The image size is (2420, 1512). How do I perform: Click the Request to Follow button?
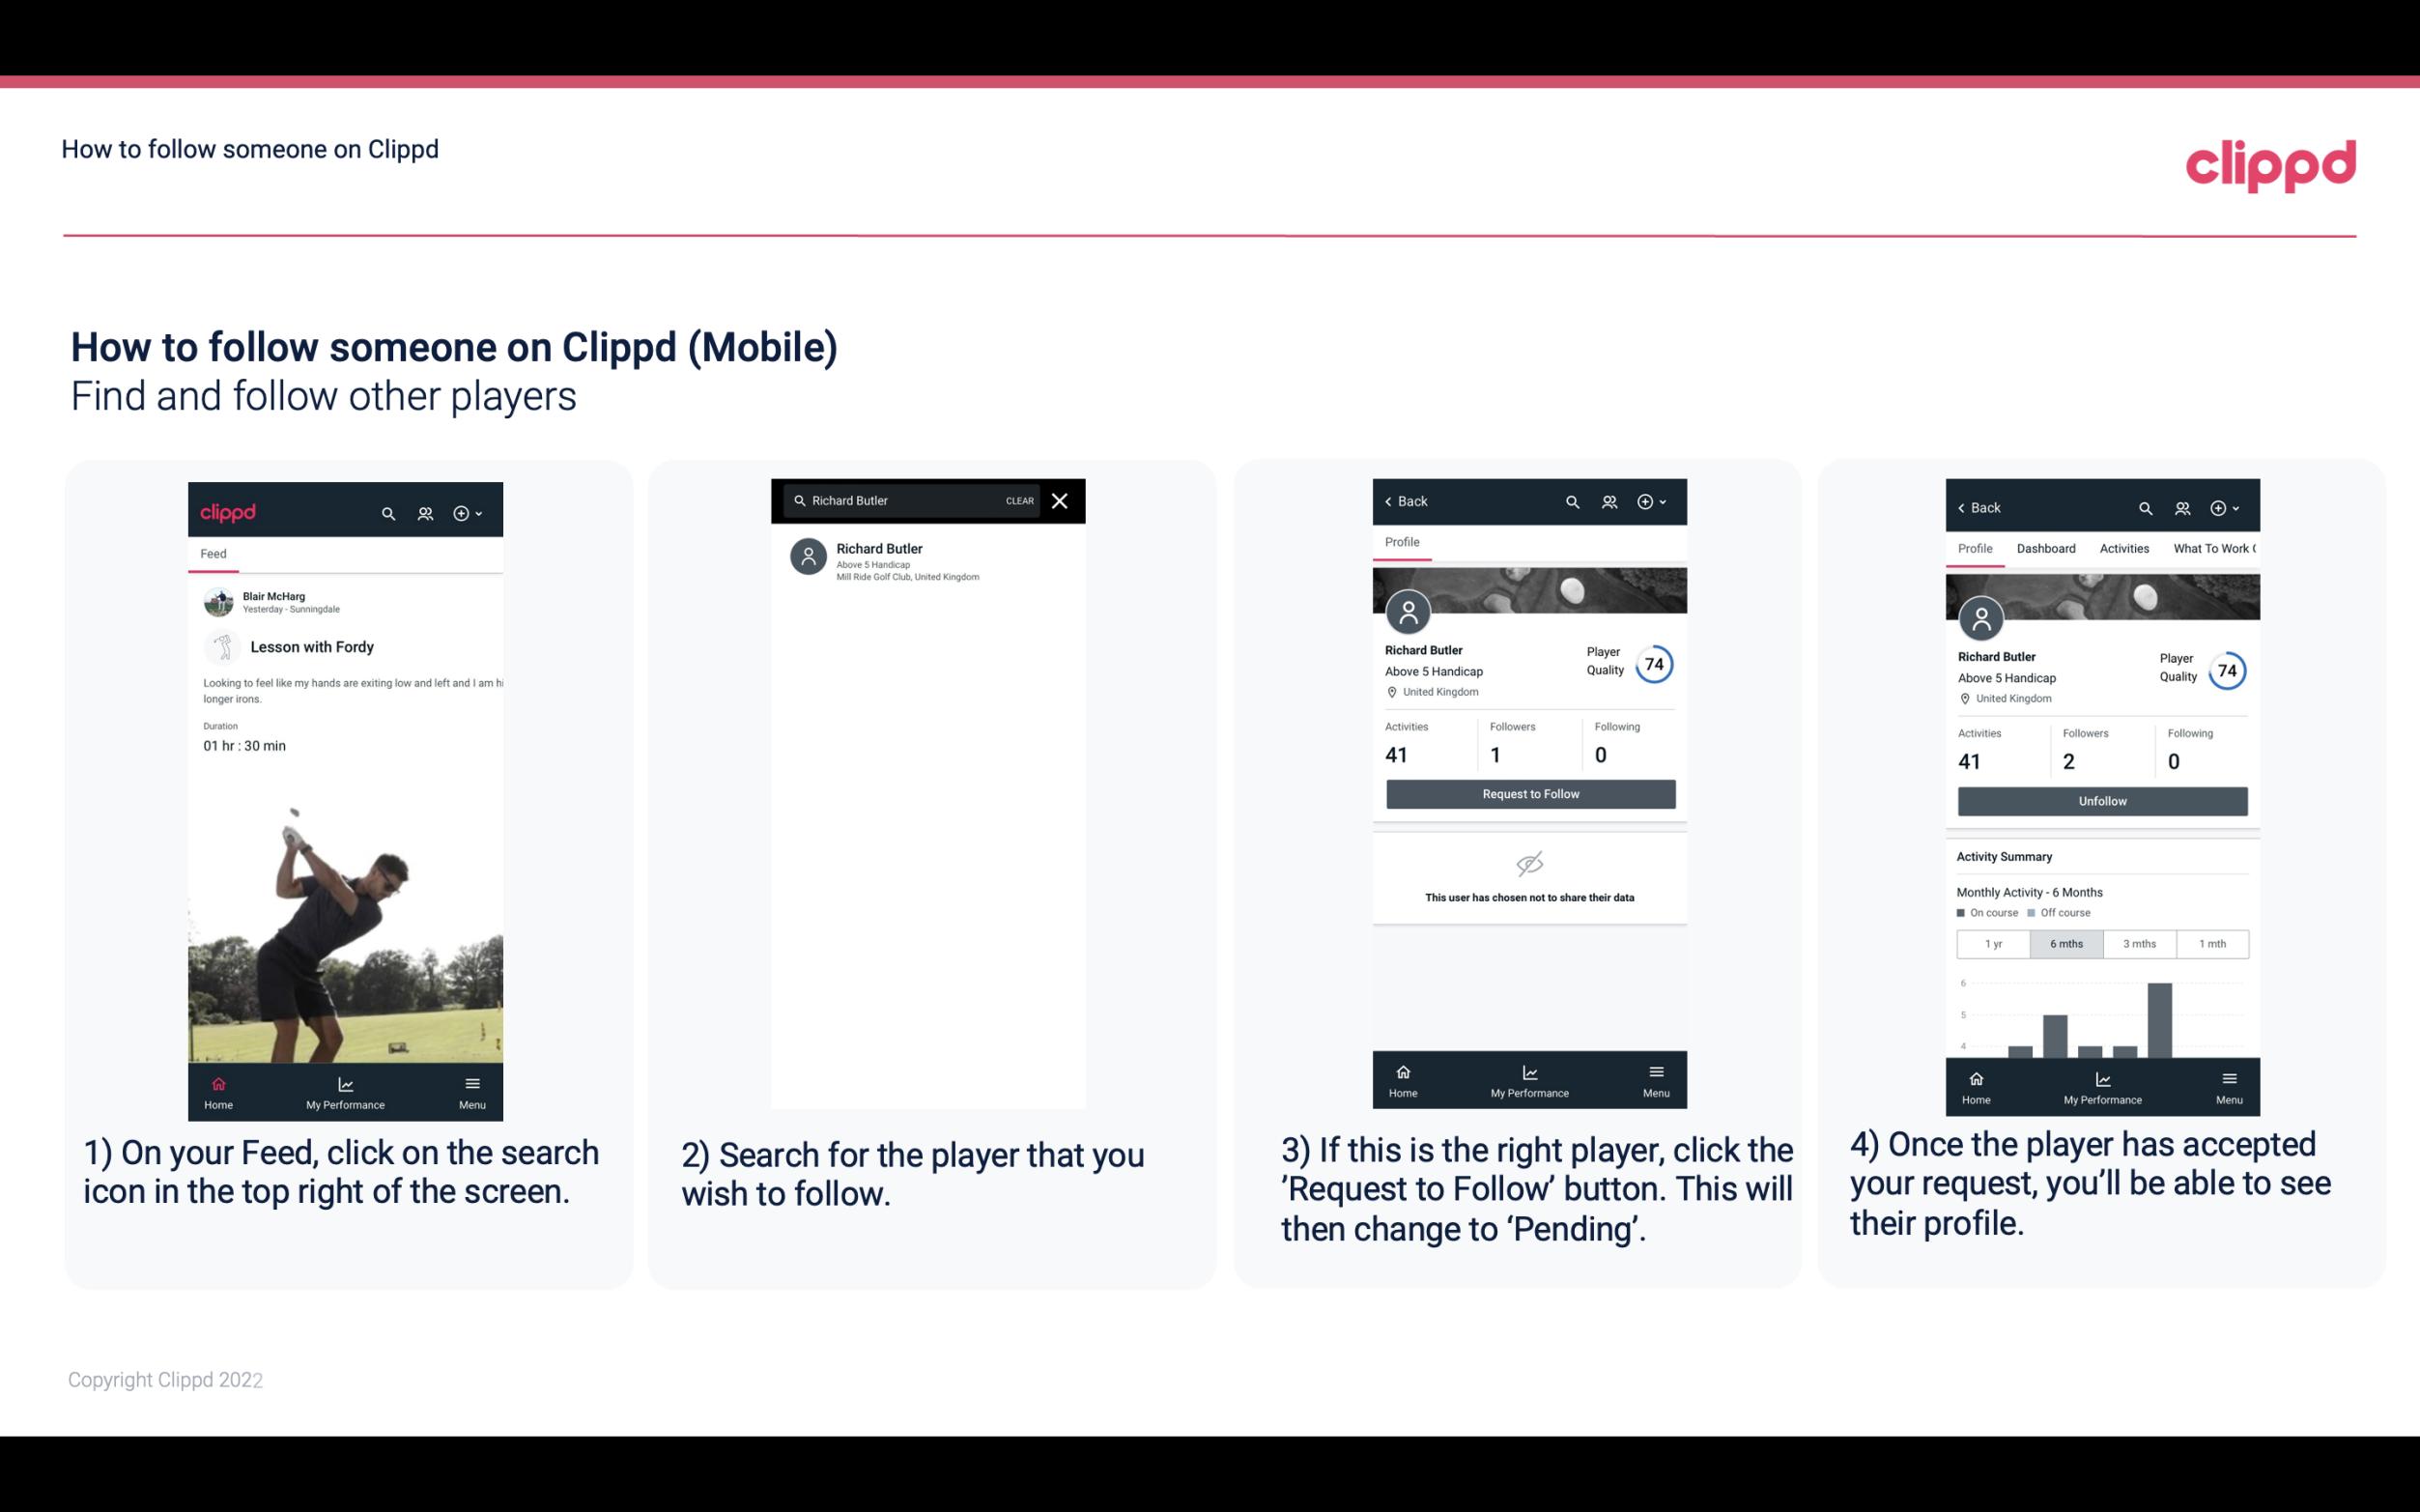pos(1528,794)
